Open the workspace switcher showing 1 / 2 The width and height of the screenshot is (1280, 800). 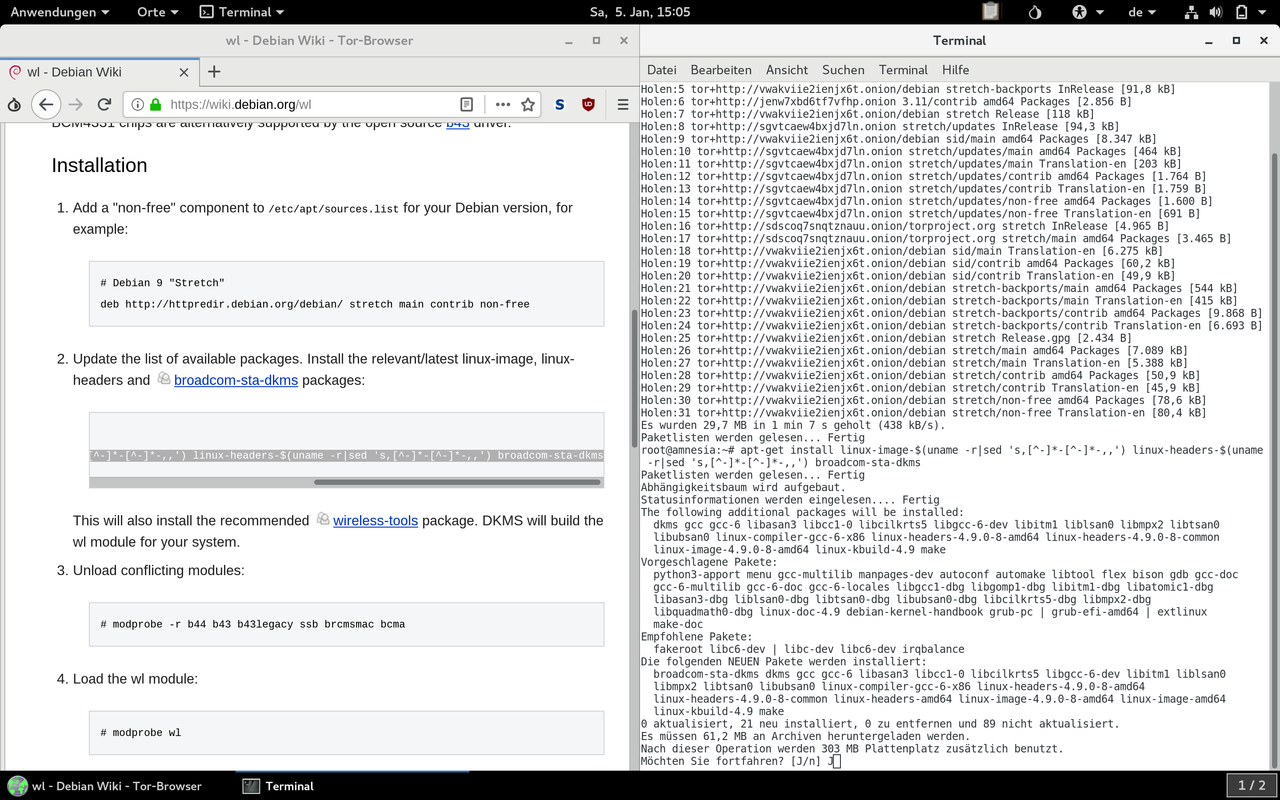click(1252, 786)
